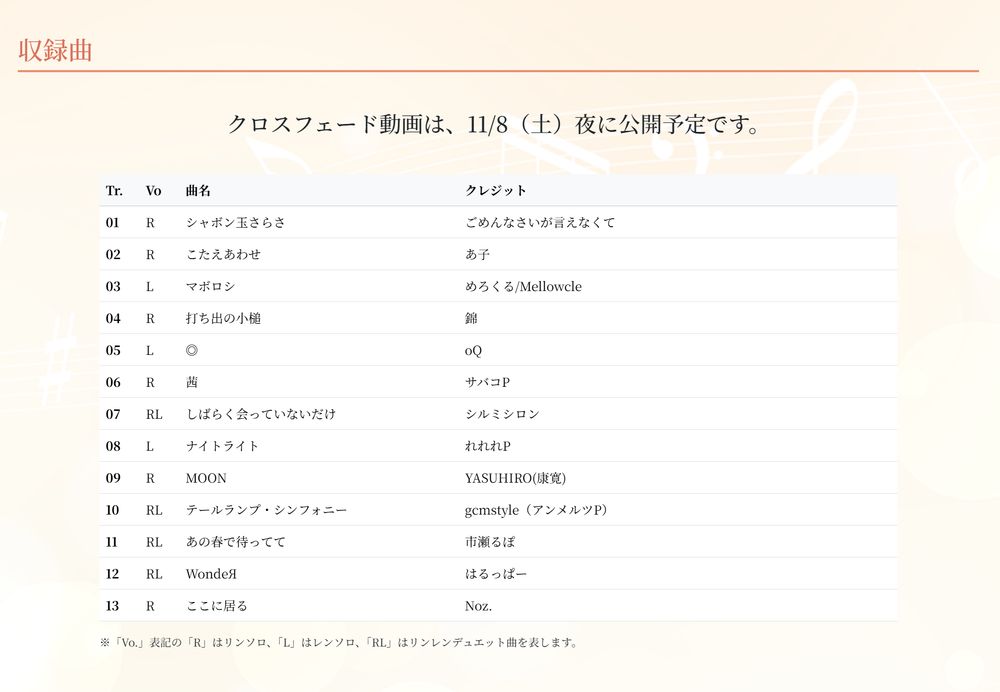Click credit 錦
This screenshot has width=1000, height=692.
click(471, 318)
